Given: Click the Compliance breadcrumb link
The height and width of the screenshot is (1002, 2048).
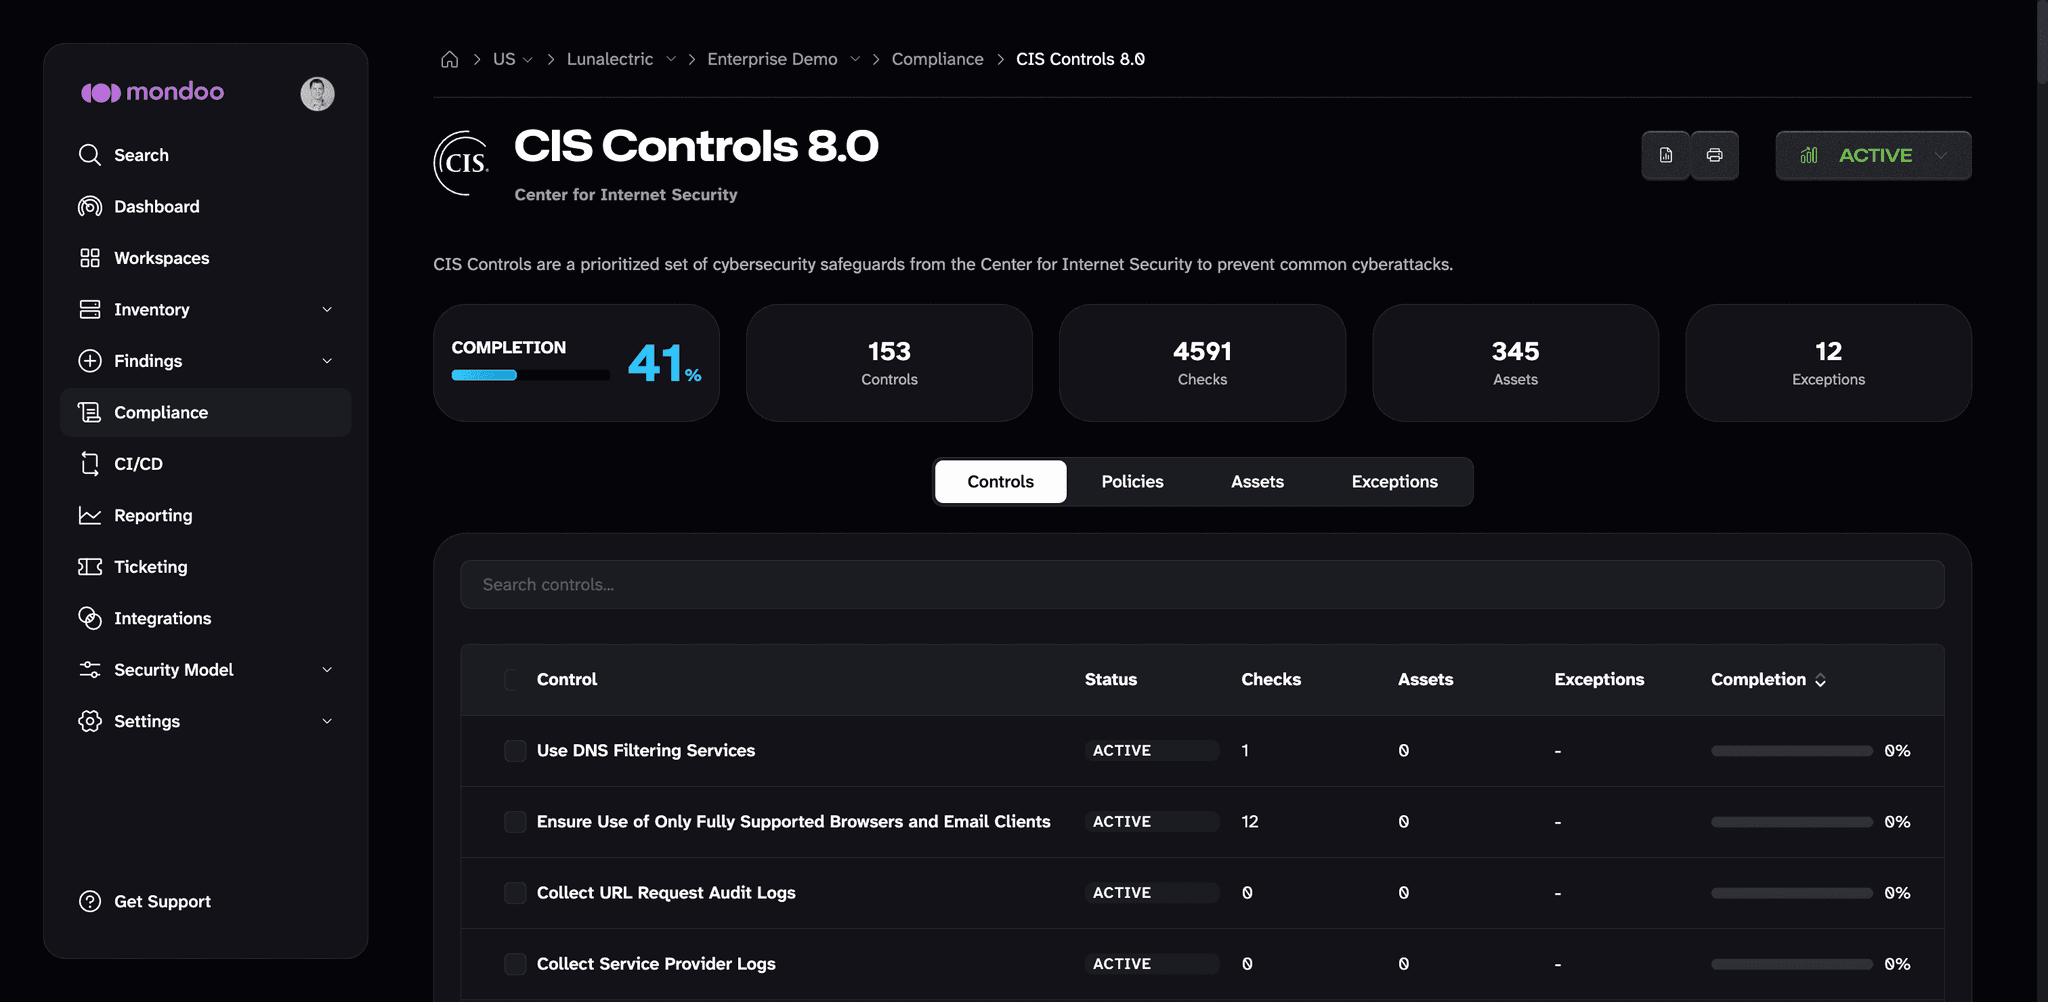Looking at the screenshot, I should 937,59.
